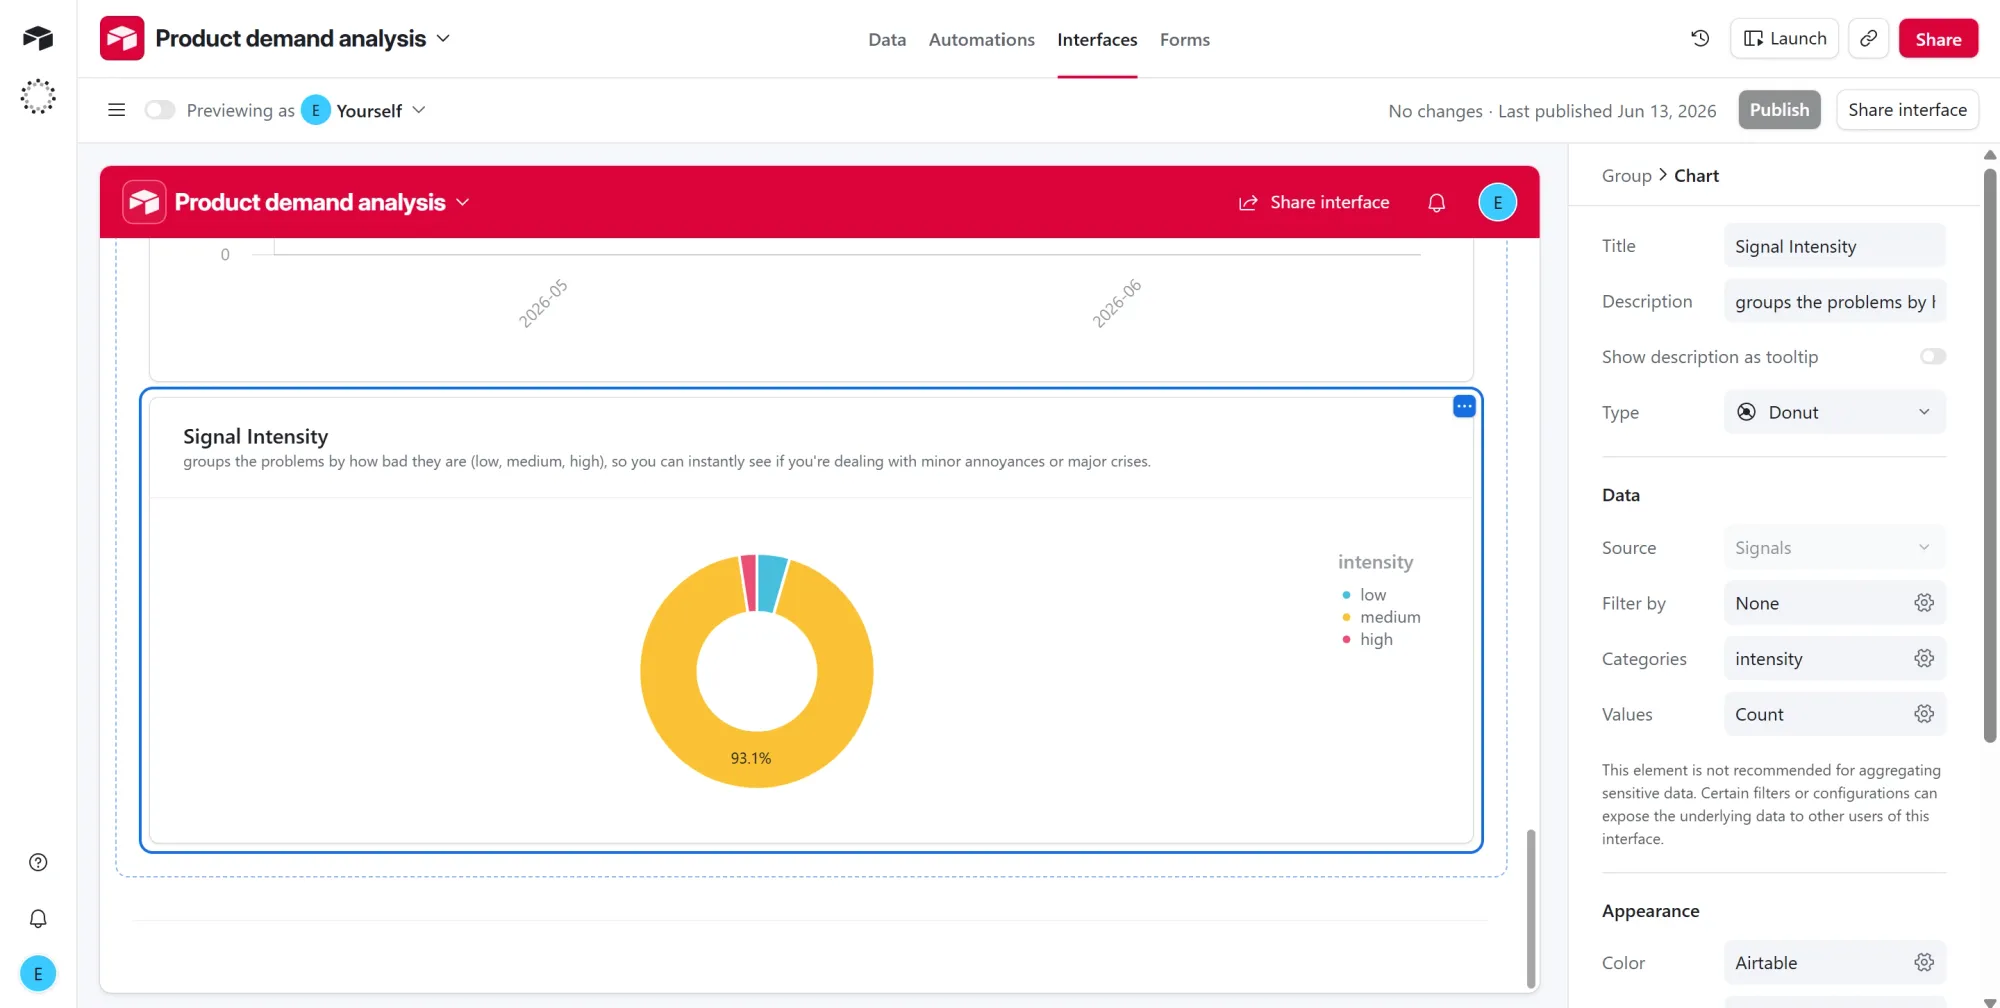The height and width of the screenshot is (1008, 2000).
Task: Toggle the Previewing as switch
Action: click(160, 110)
